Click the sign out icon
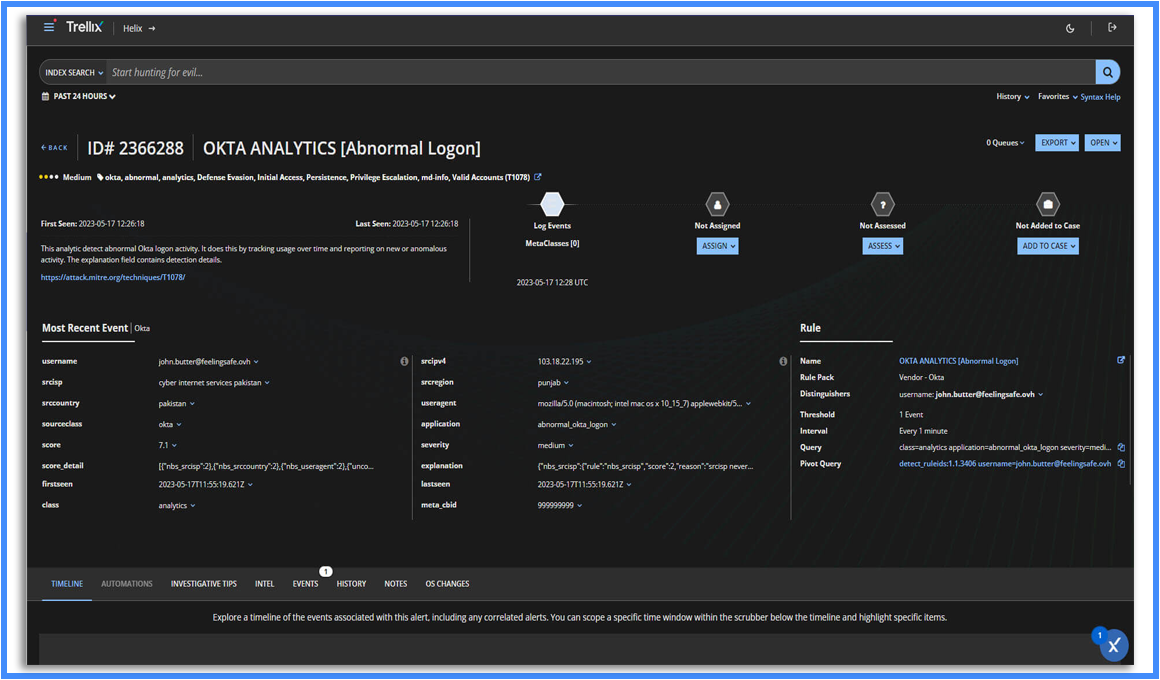The image size is (1160, 680). 1112,28
